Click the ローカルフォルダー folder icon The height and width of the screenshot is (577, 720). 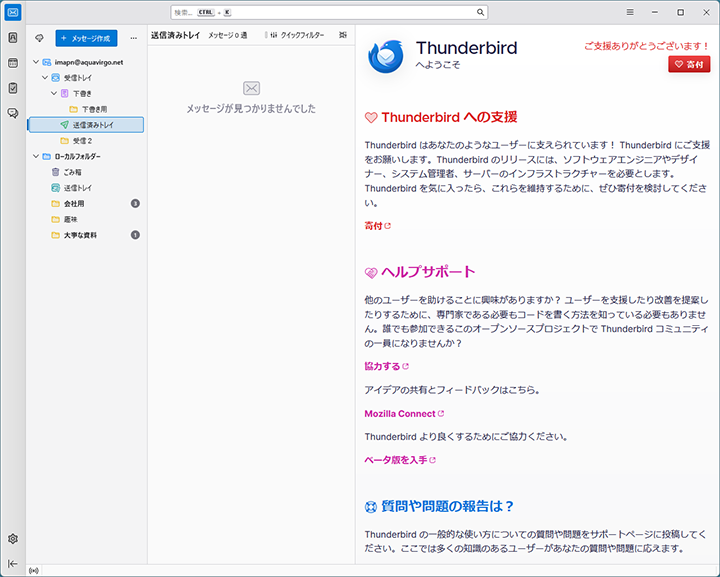47,157
